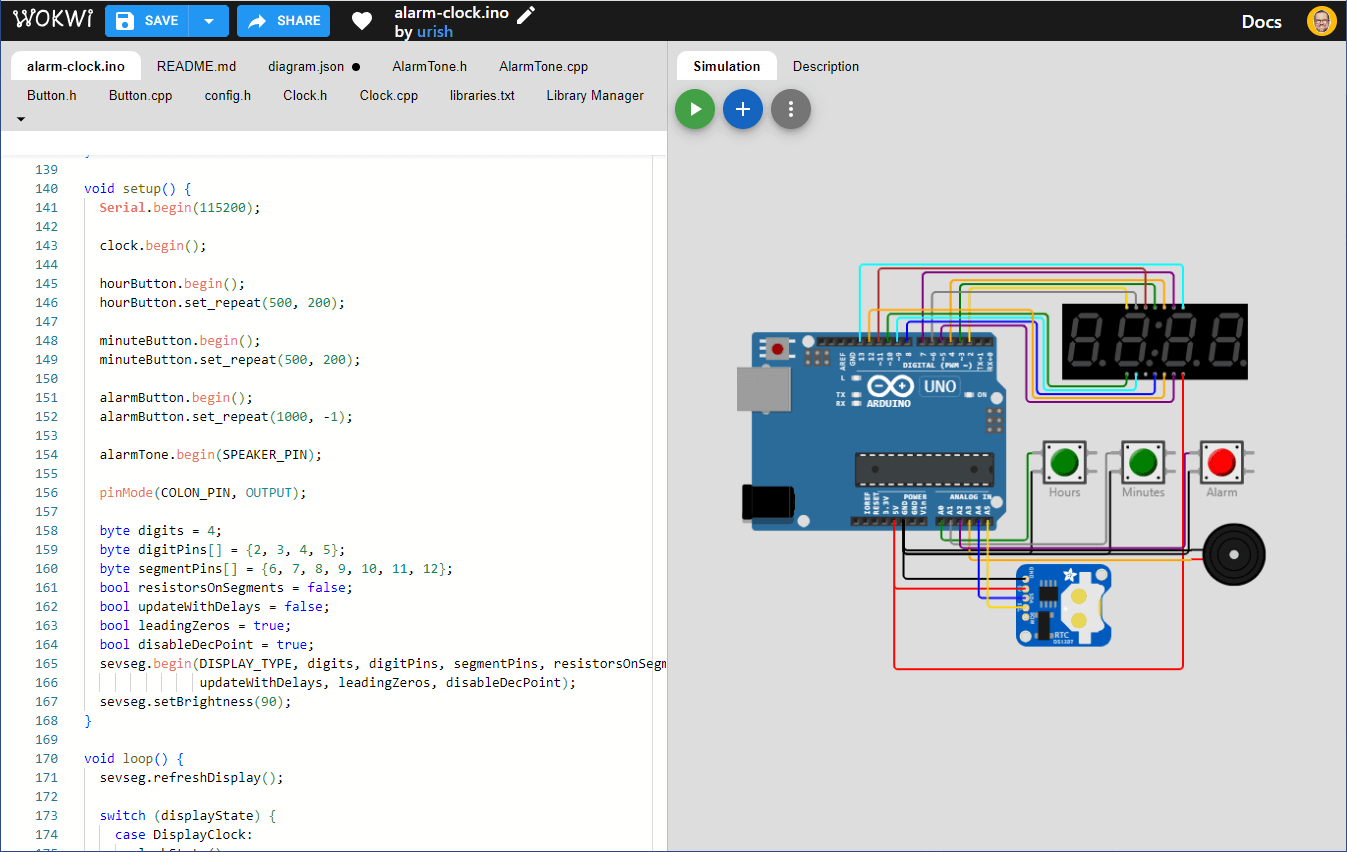Open the Library Manager tab
Image resolution: width=1347 pixels, height=852 pixels.
595,96
